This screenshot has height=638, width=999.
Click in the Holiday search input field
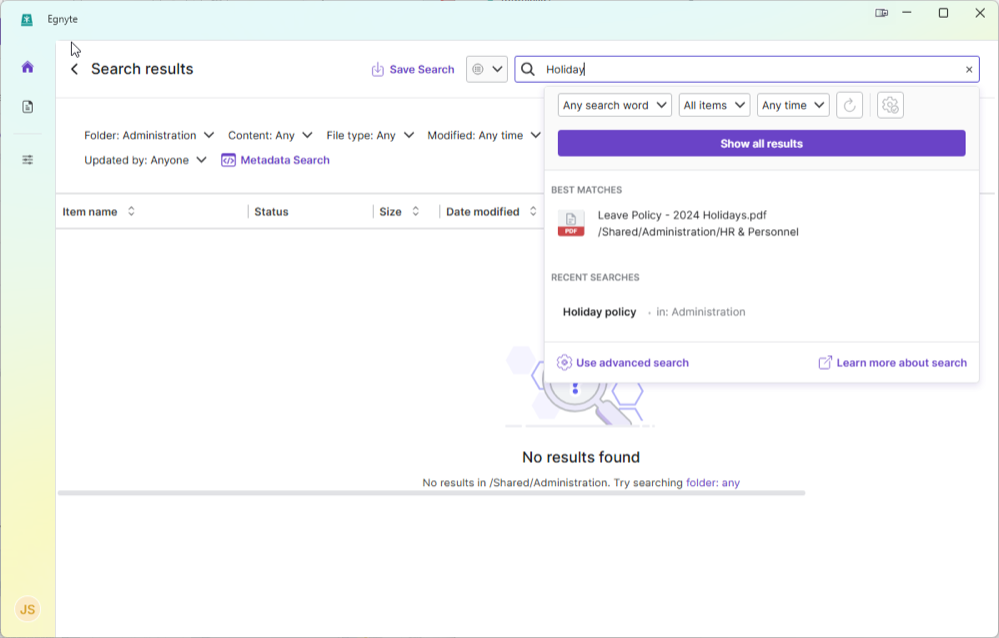click(750, 69)
